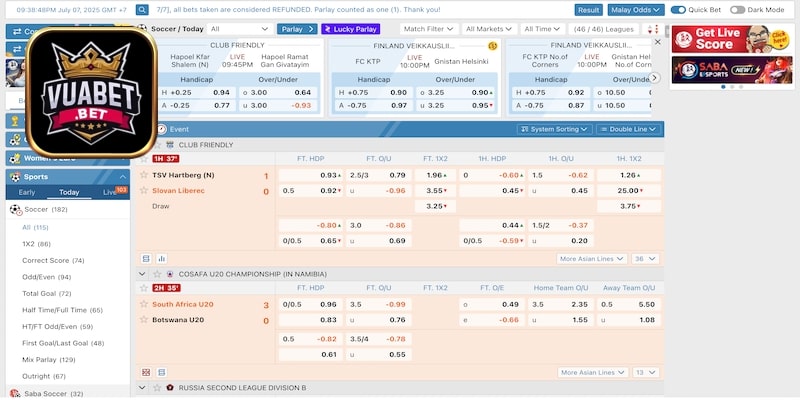Screen dimensions: 800x400
Task: Click the Saba Soccer icon in sidebar
Action: pos(15,393)
